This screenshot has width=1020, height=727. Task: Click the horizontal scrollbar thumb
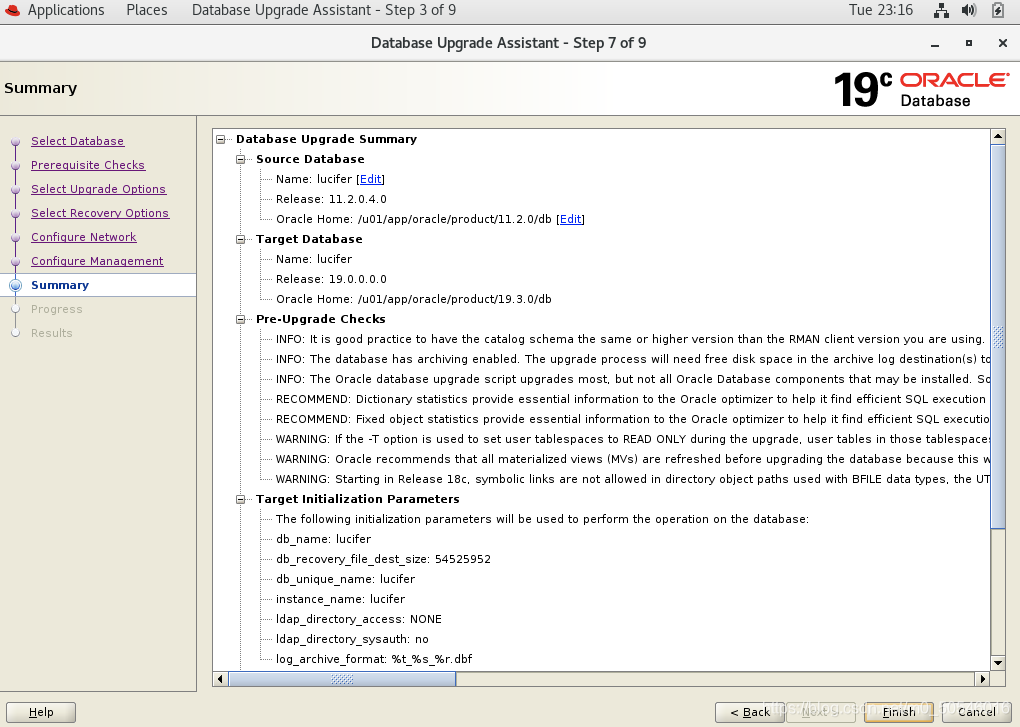click(342, 679)
